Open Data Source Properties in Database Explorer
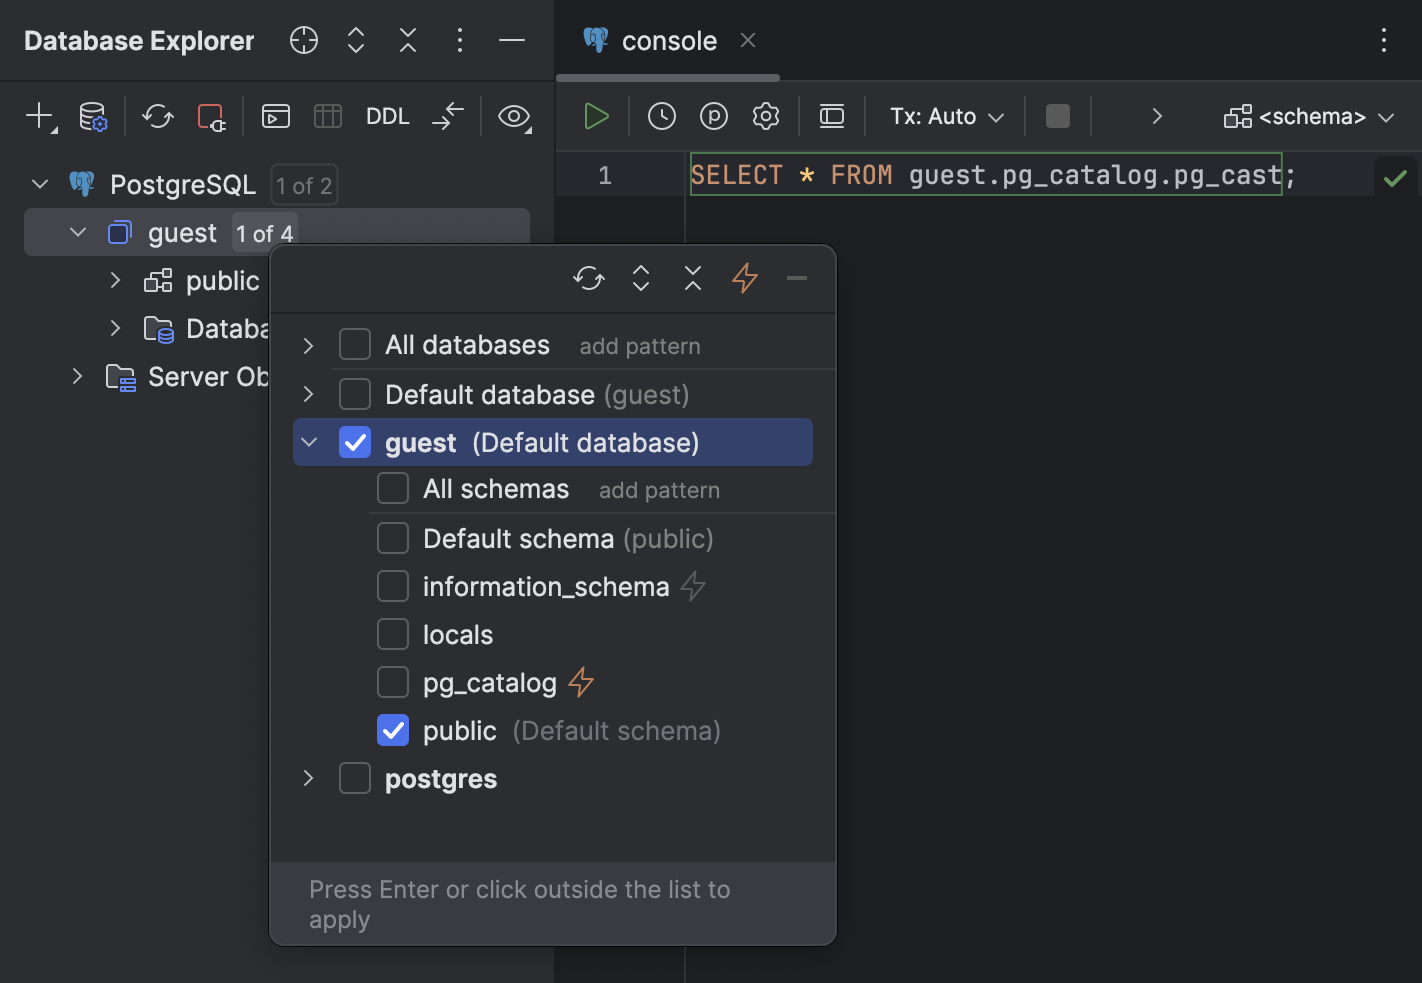 click(x=92, y=117)
